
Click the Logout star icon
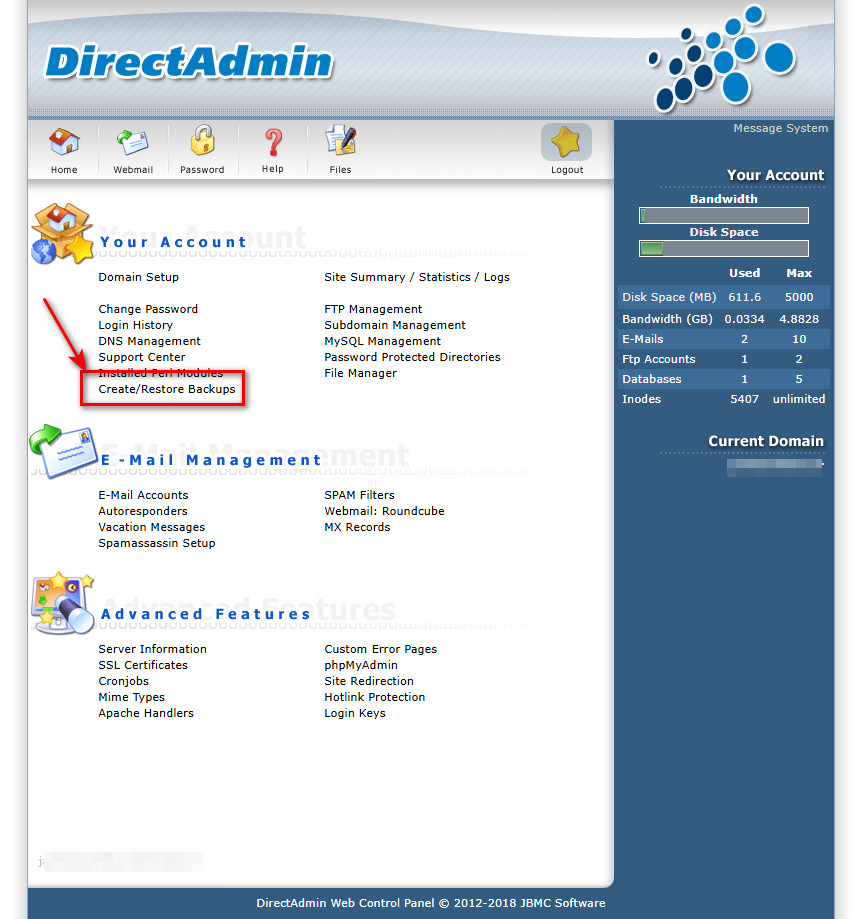click(566, 143)
